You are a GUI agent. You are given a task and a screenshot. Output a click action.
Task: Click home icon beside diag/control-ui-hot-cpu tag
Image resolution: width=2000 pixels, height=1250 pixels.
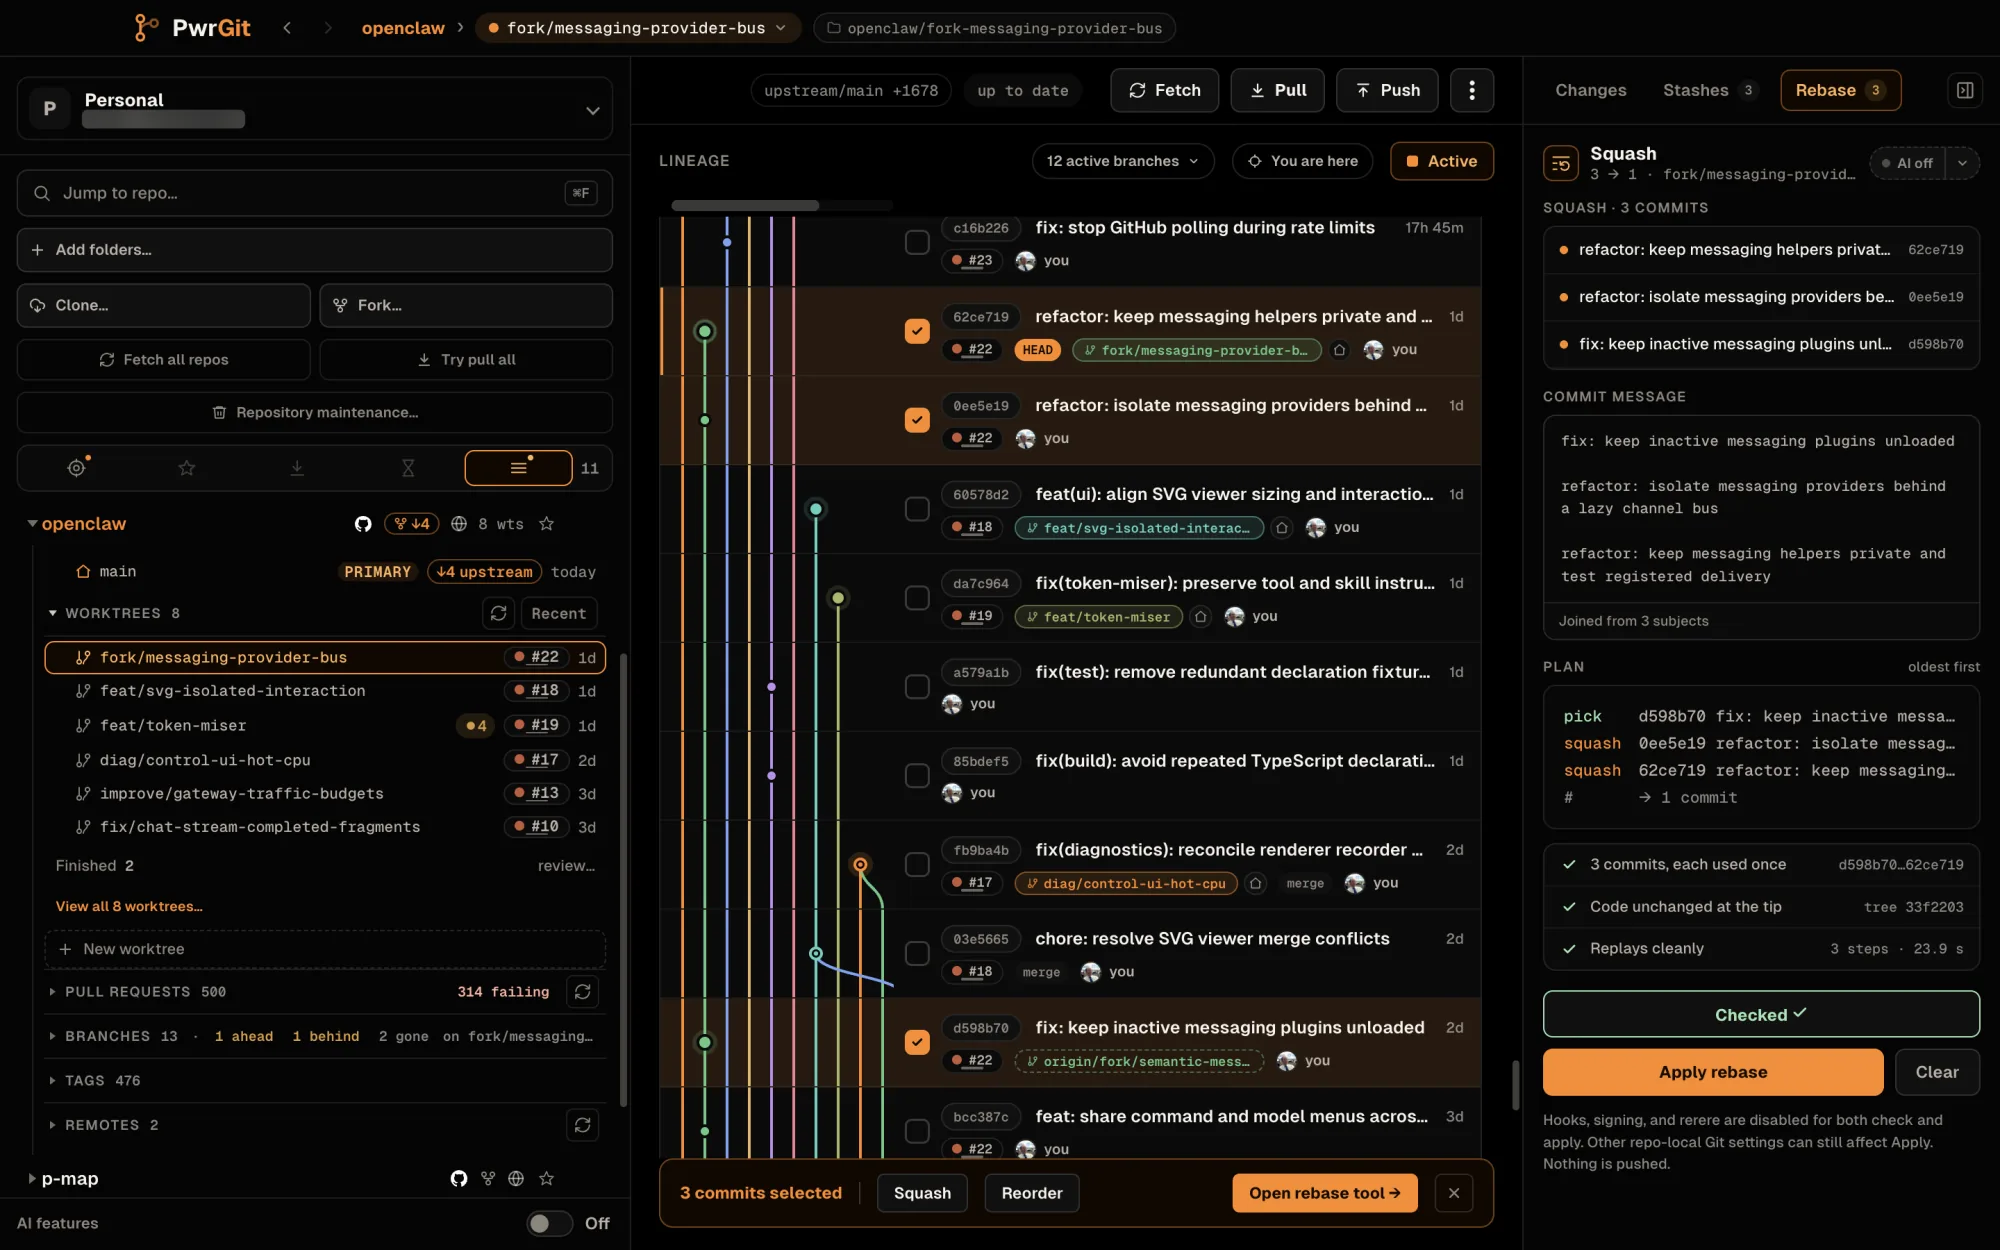tap(1256, 883)
